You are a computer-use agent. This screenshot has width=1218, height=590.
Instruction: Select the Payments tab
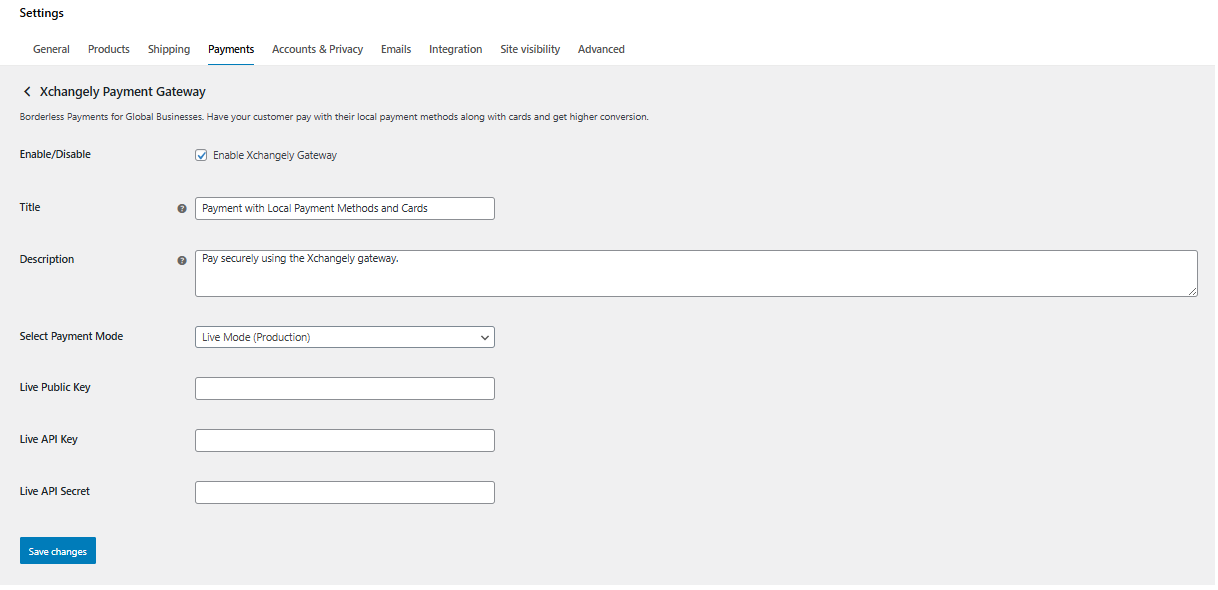click(231, 49)
